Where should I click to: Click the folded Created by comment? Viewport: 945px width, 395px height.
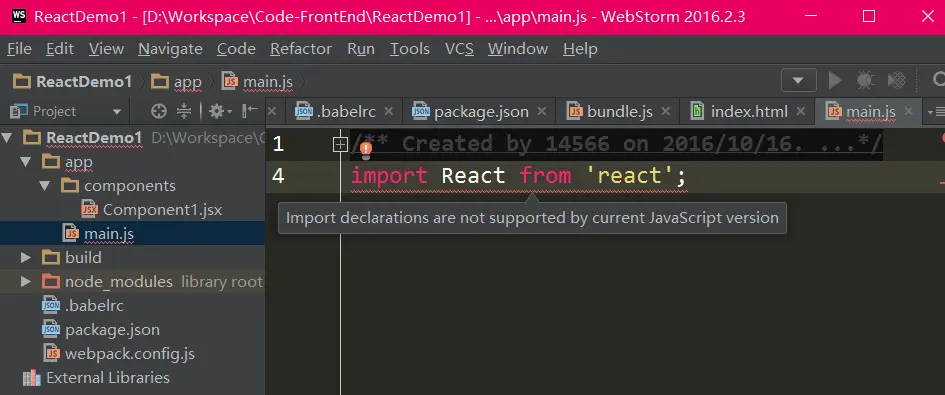pyautogui.click(x=617, y=144)
